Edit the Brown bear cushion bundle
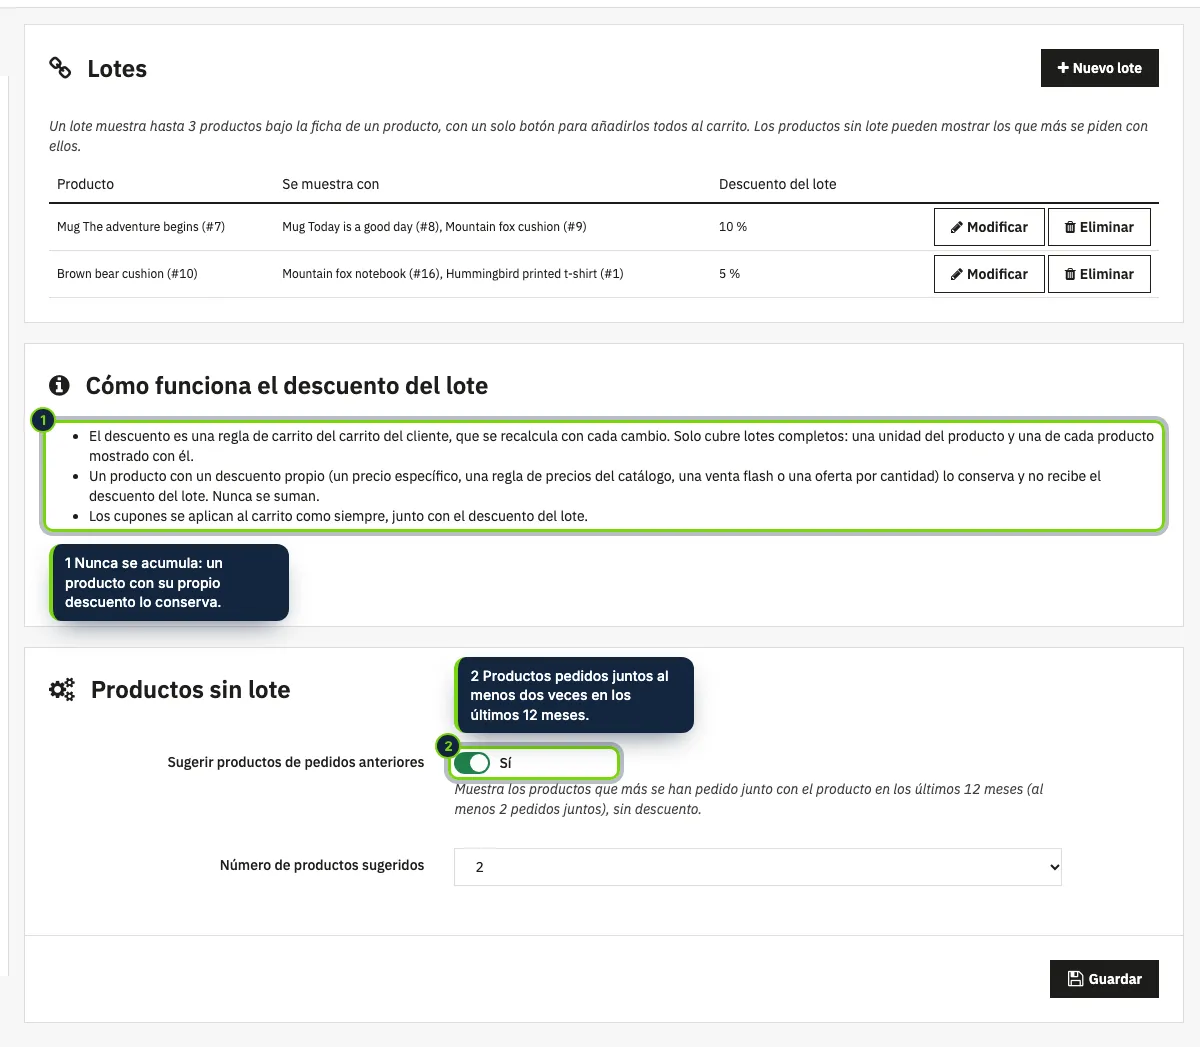This screenshot has width=1200, height=1047. click(x=989, y=274)
